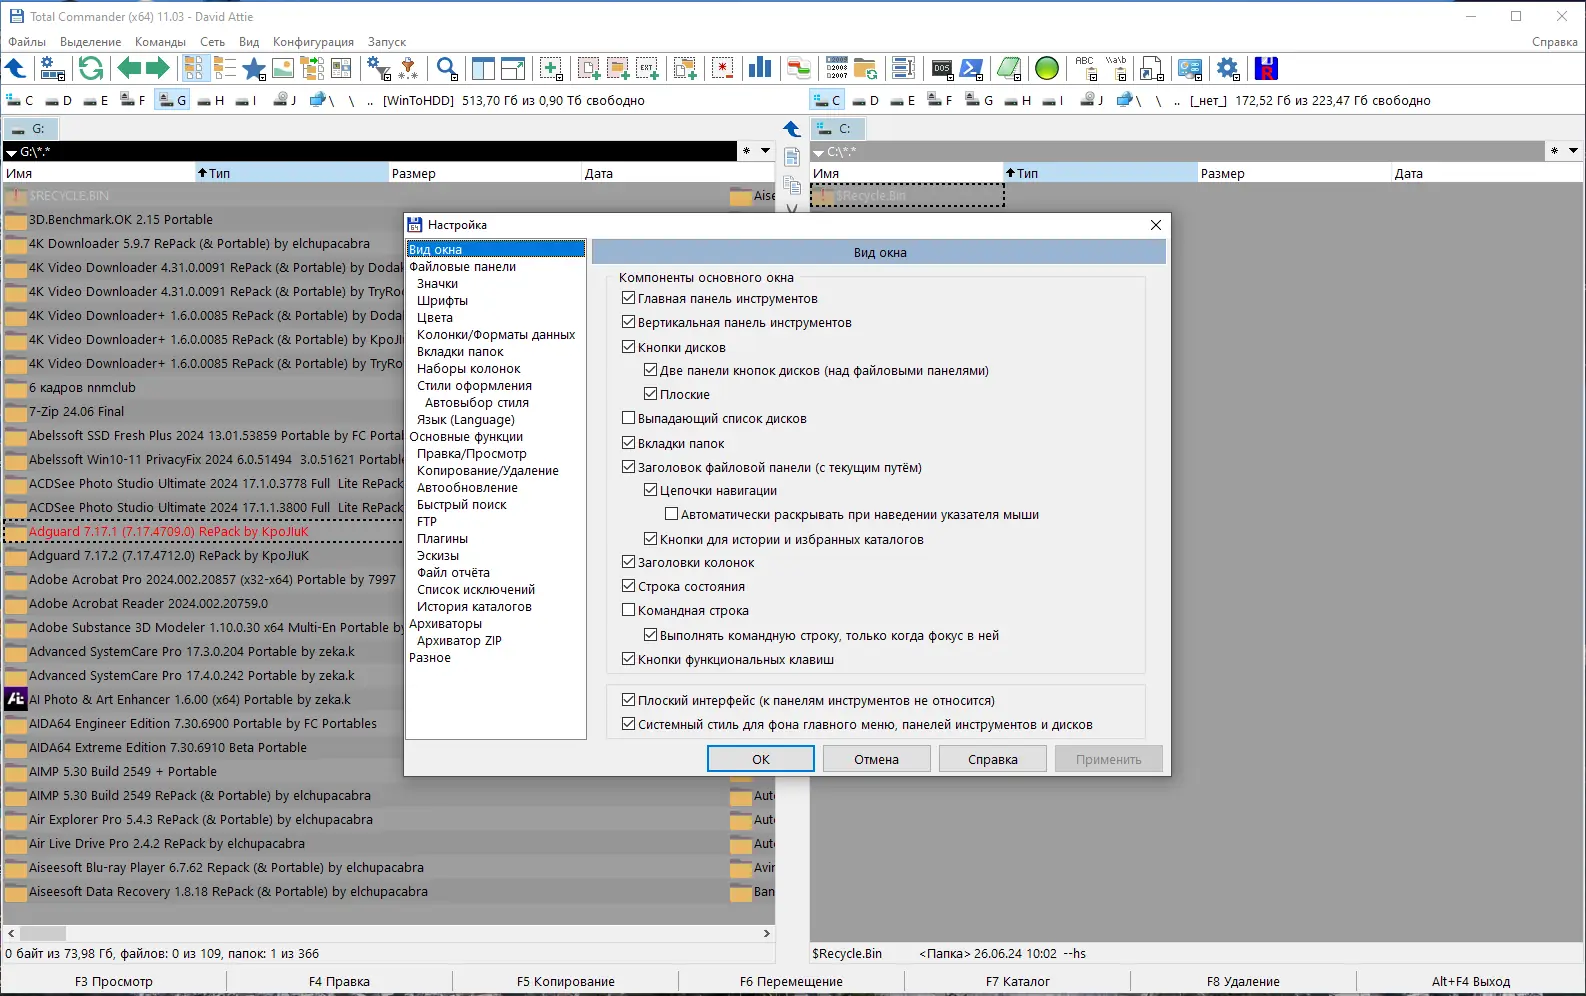Screen dimensions: 1586x996
Task: Click the blue floppy disk R icon
Action: [1266, 68]
